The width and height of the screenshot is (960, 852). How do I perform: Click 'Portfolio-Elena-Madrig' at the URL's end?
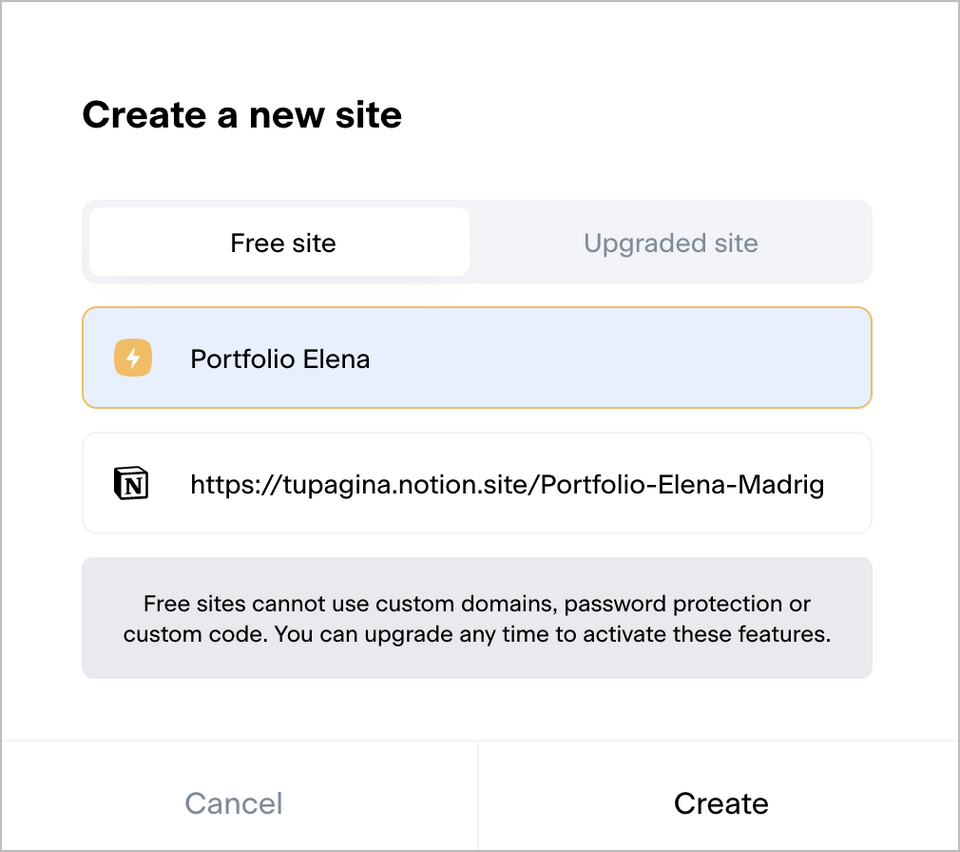[684, 485]
